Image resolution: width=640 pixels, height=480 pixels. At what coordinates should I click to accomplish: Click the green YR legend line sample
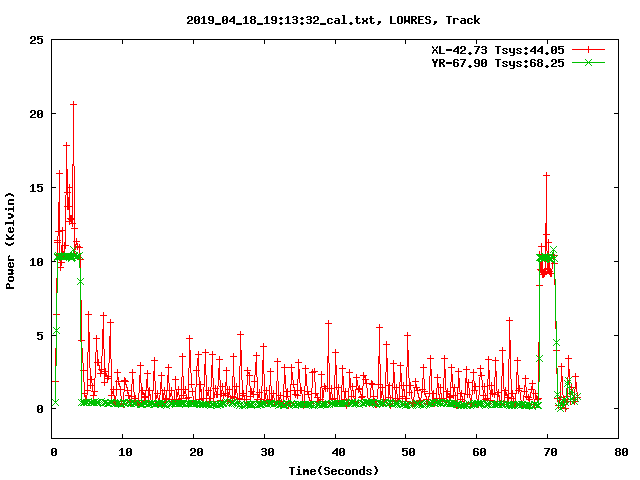tap(588, 63)
